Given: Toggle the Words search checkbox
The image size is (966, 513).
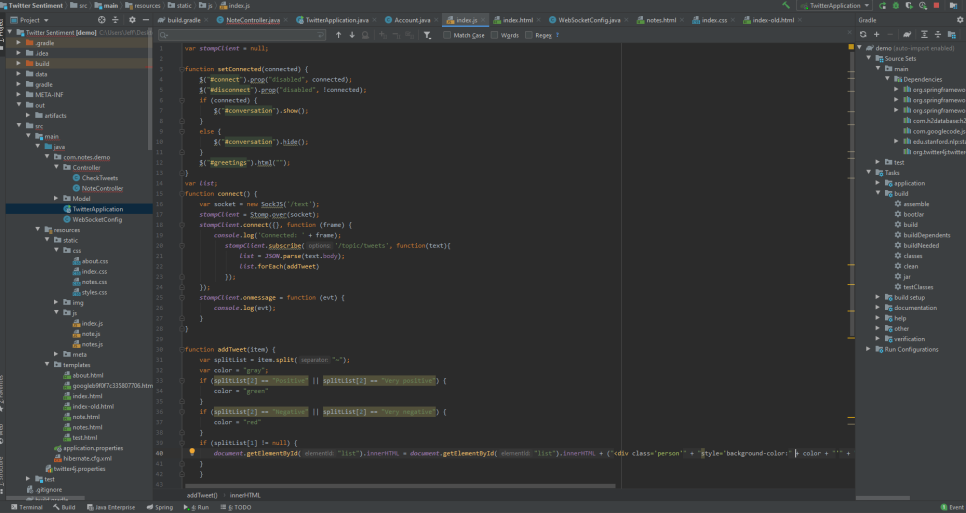Looking at the screenshot, I should pyautogui.click(x=492, y=35).
